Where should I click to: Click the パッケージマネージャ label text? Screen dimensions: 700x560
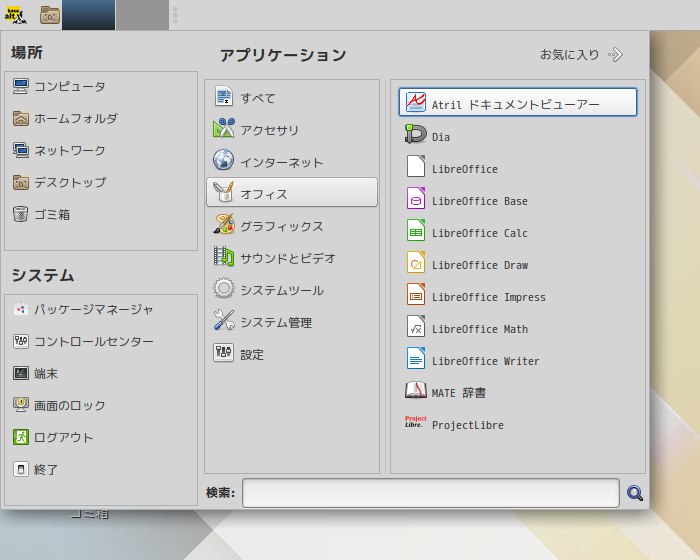coord(94,309)
